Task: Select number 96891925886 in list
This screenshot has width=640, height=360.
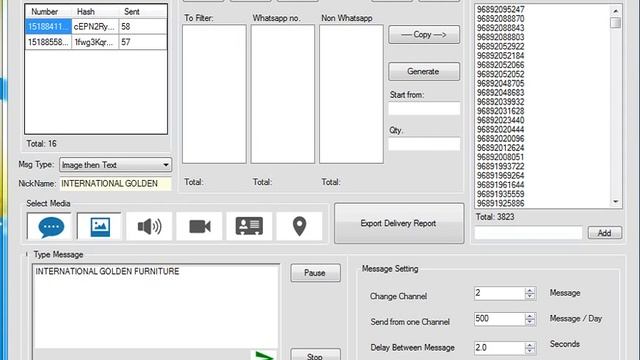Action: (500, 203)
